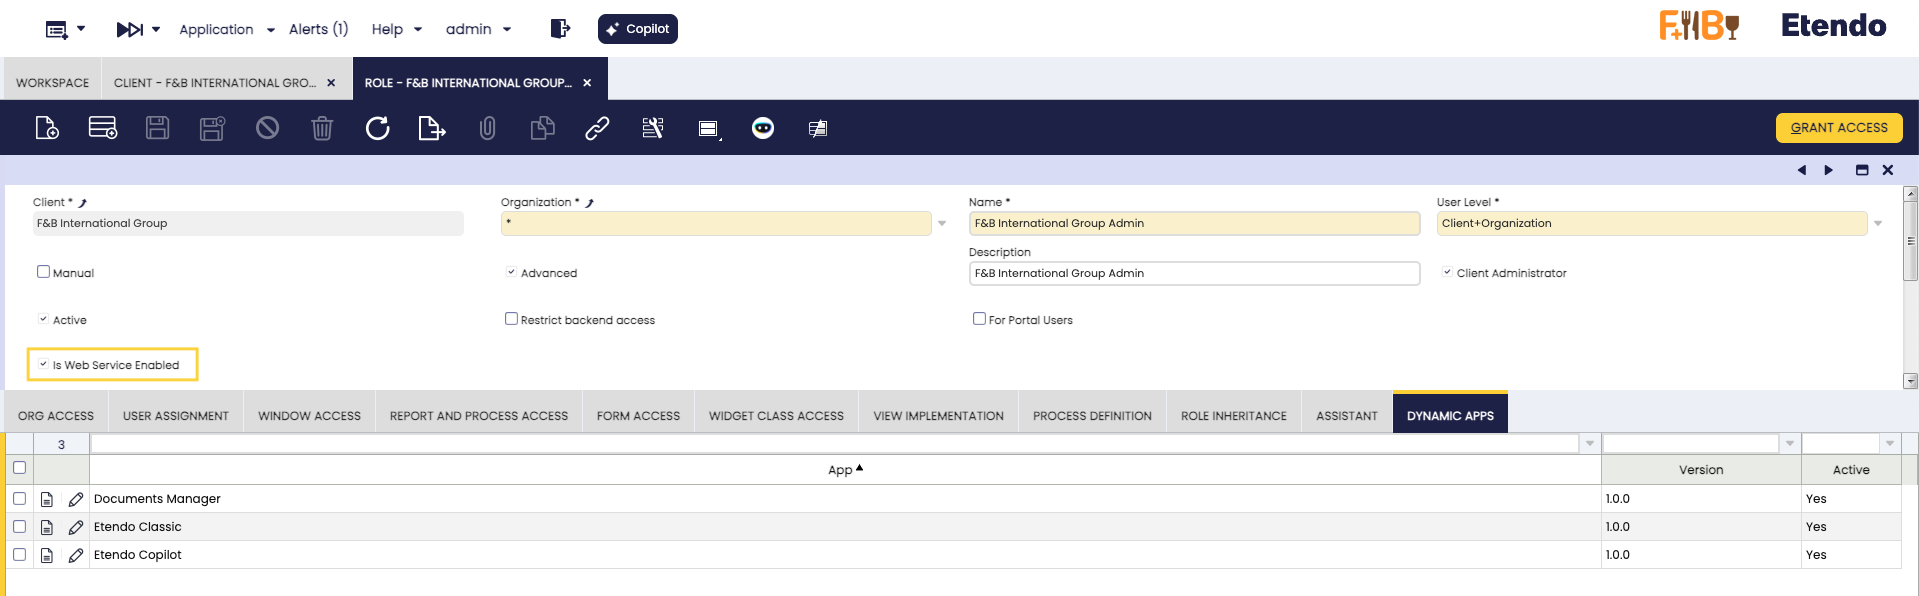This screenshot has width=1919, height=596.
Task: Edit the Etendo Classic row pencil
Action: 76,527
